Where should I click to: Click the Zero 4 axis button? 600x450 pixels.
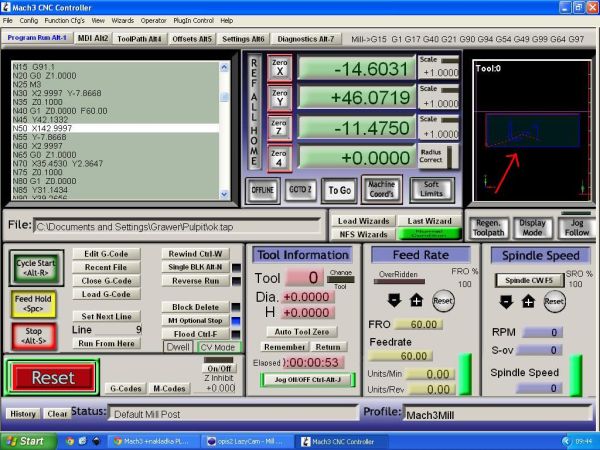tap(279, 158)
